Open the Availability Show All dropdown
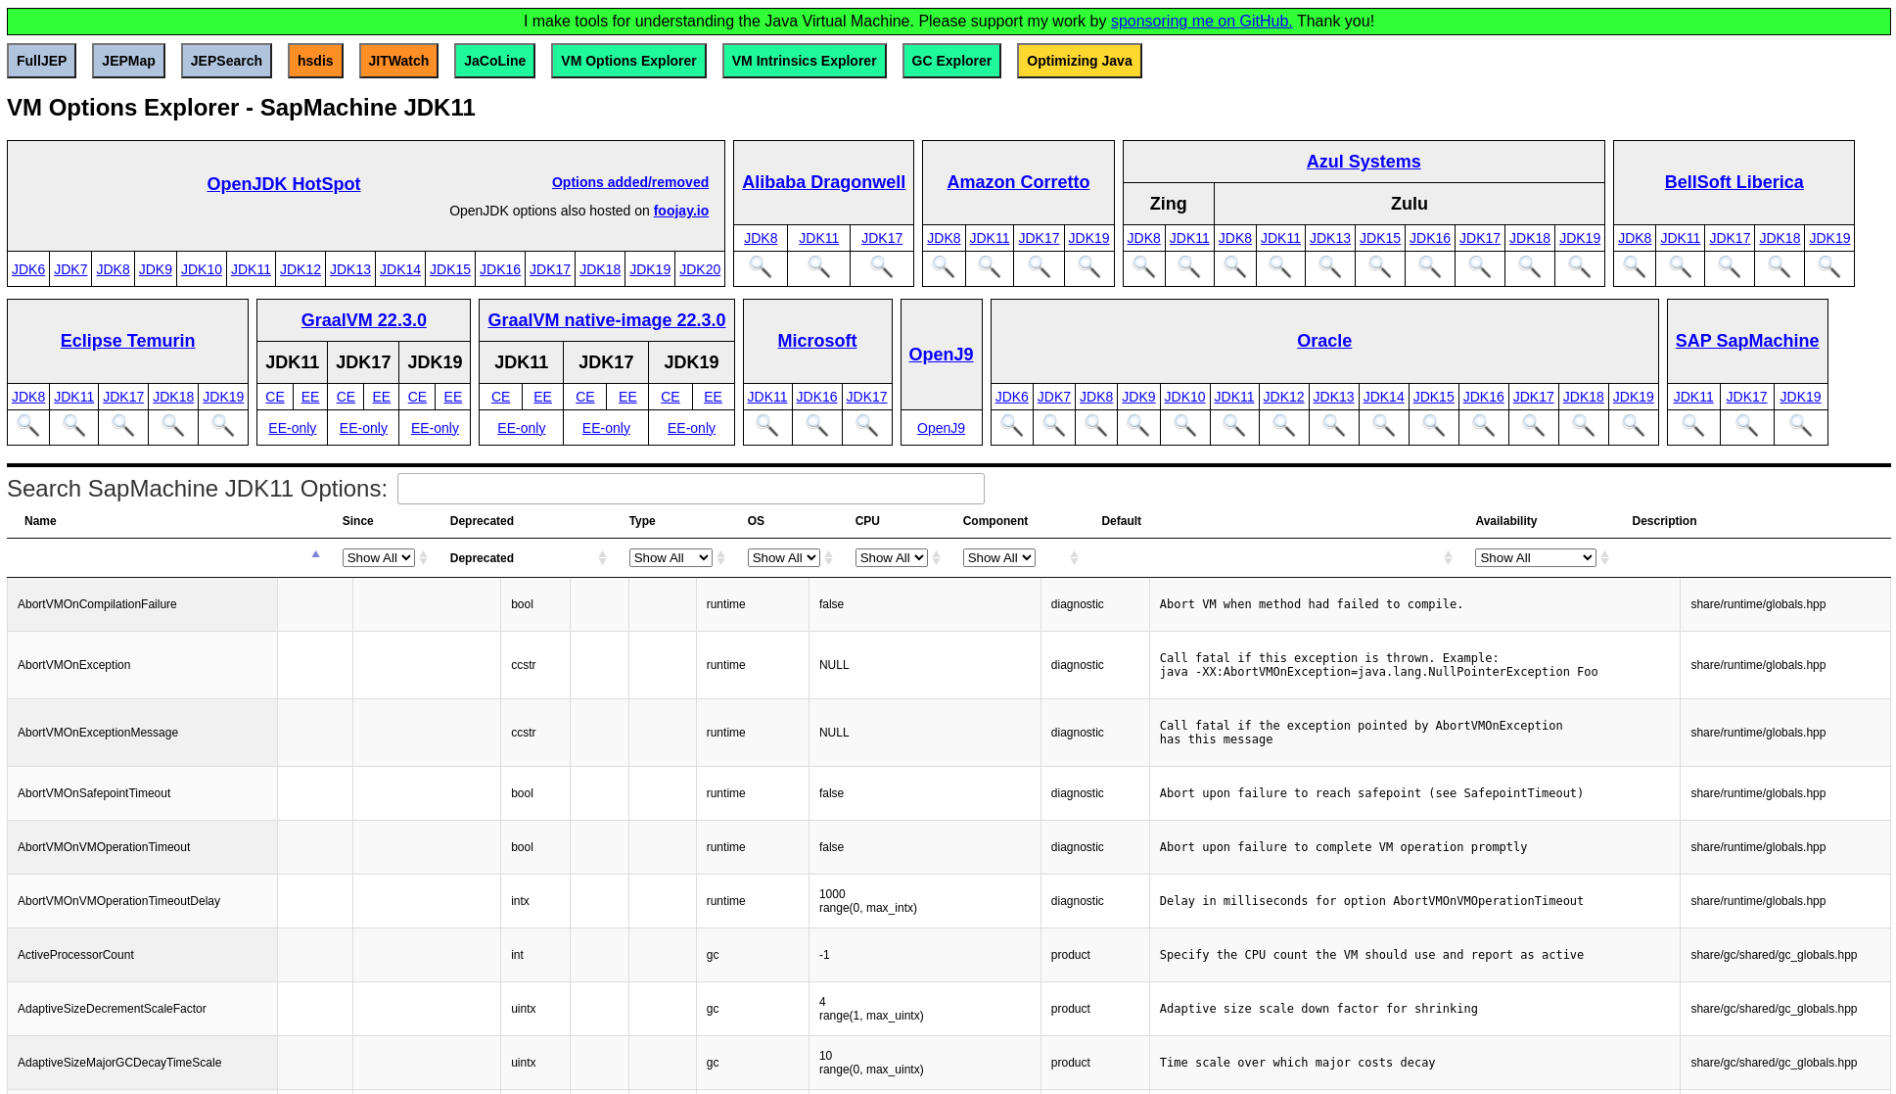Image resolution: width=1896 pixels, height=1094 pixels. click(x=1535, y=558)
